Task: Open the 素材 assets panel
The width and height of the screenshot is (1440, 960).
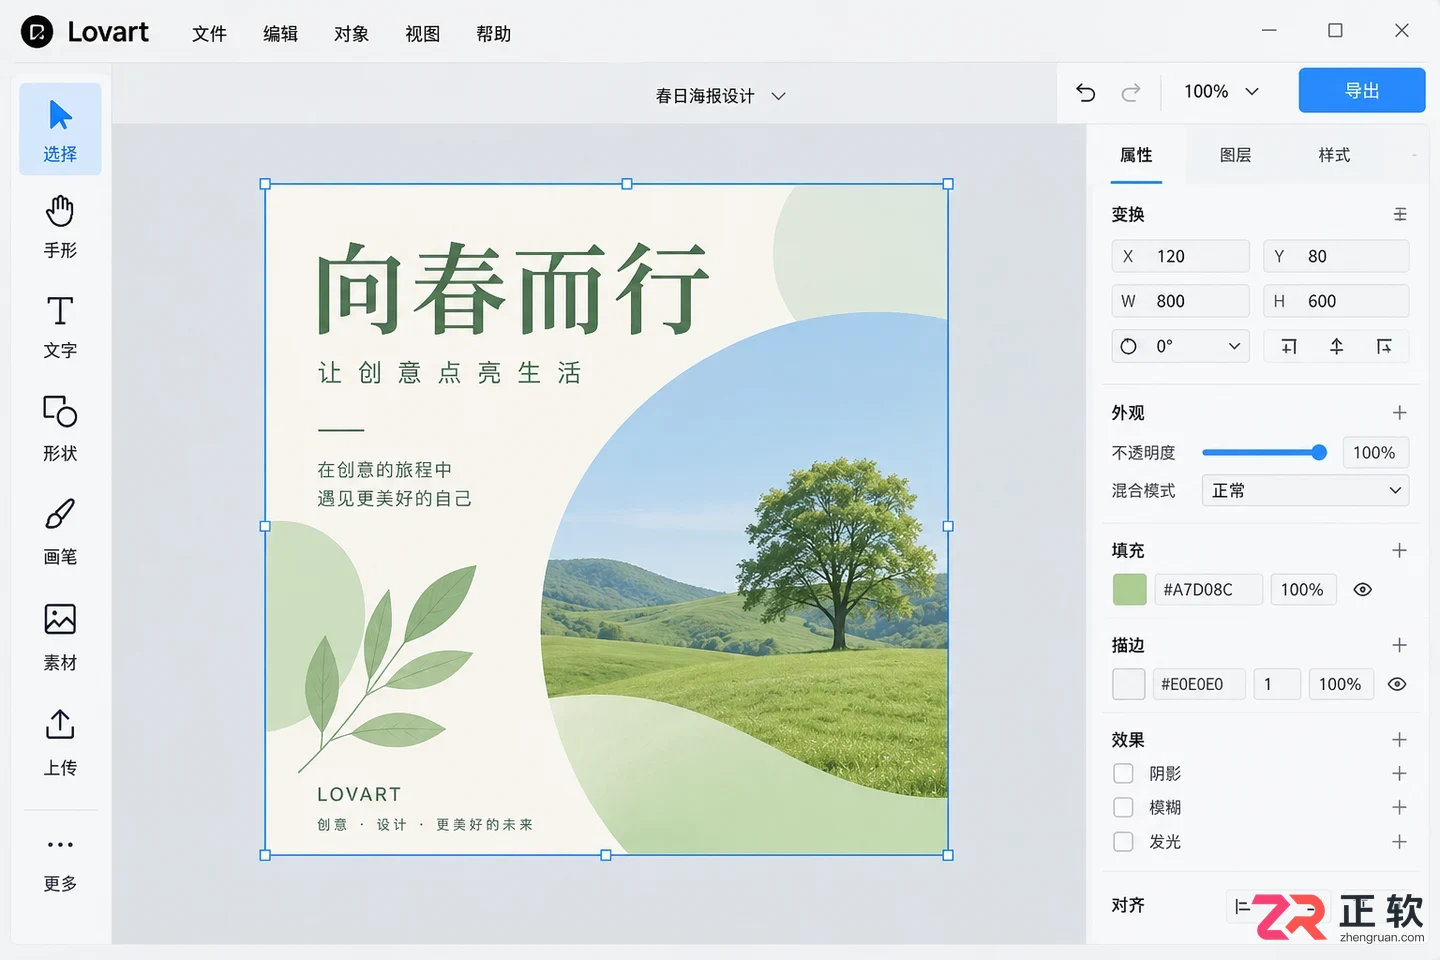Action: point(60,637)
